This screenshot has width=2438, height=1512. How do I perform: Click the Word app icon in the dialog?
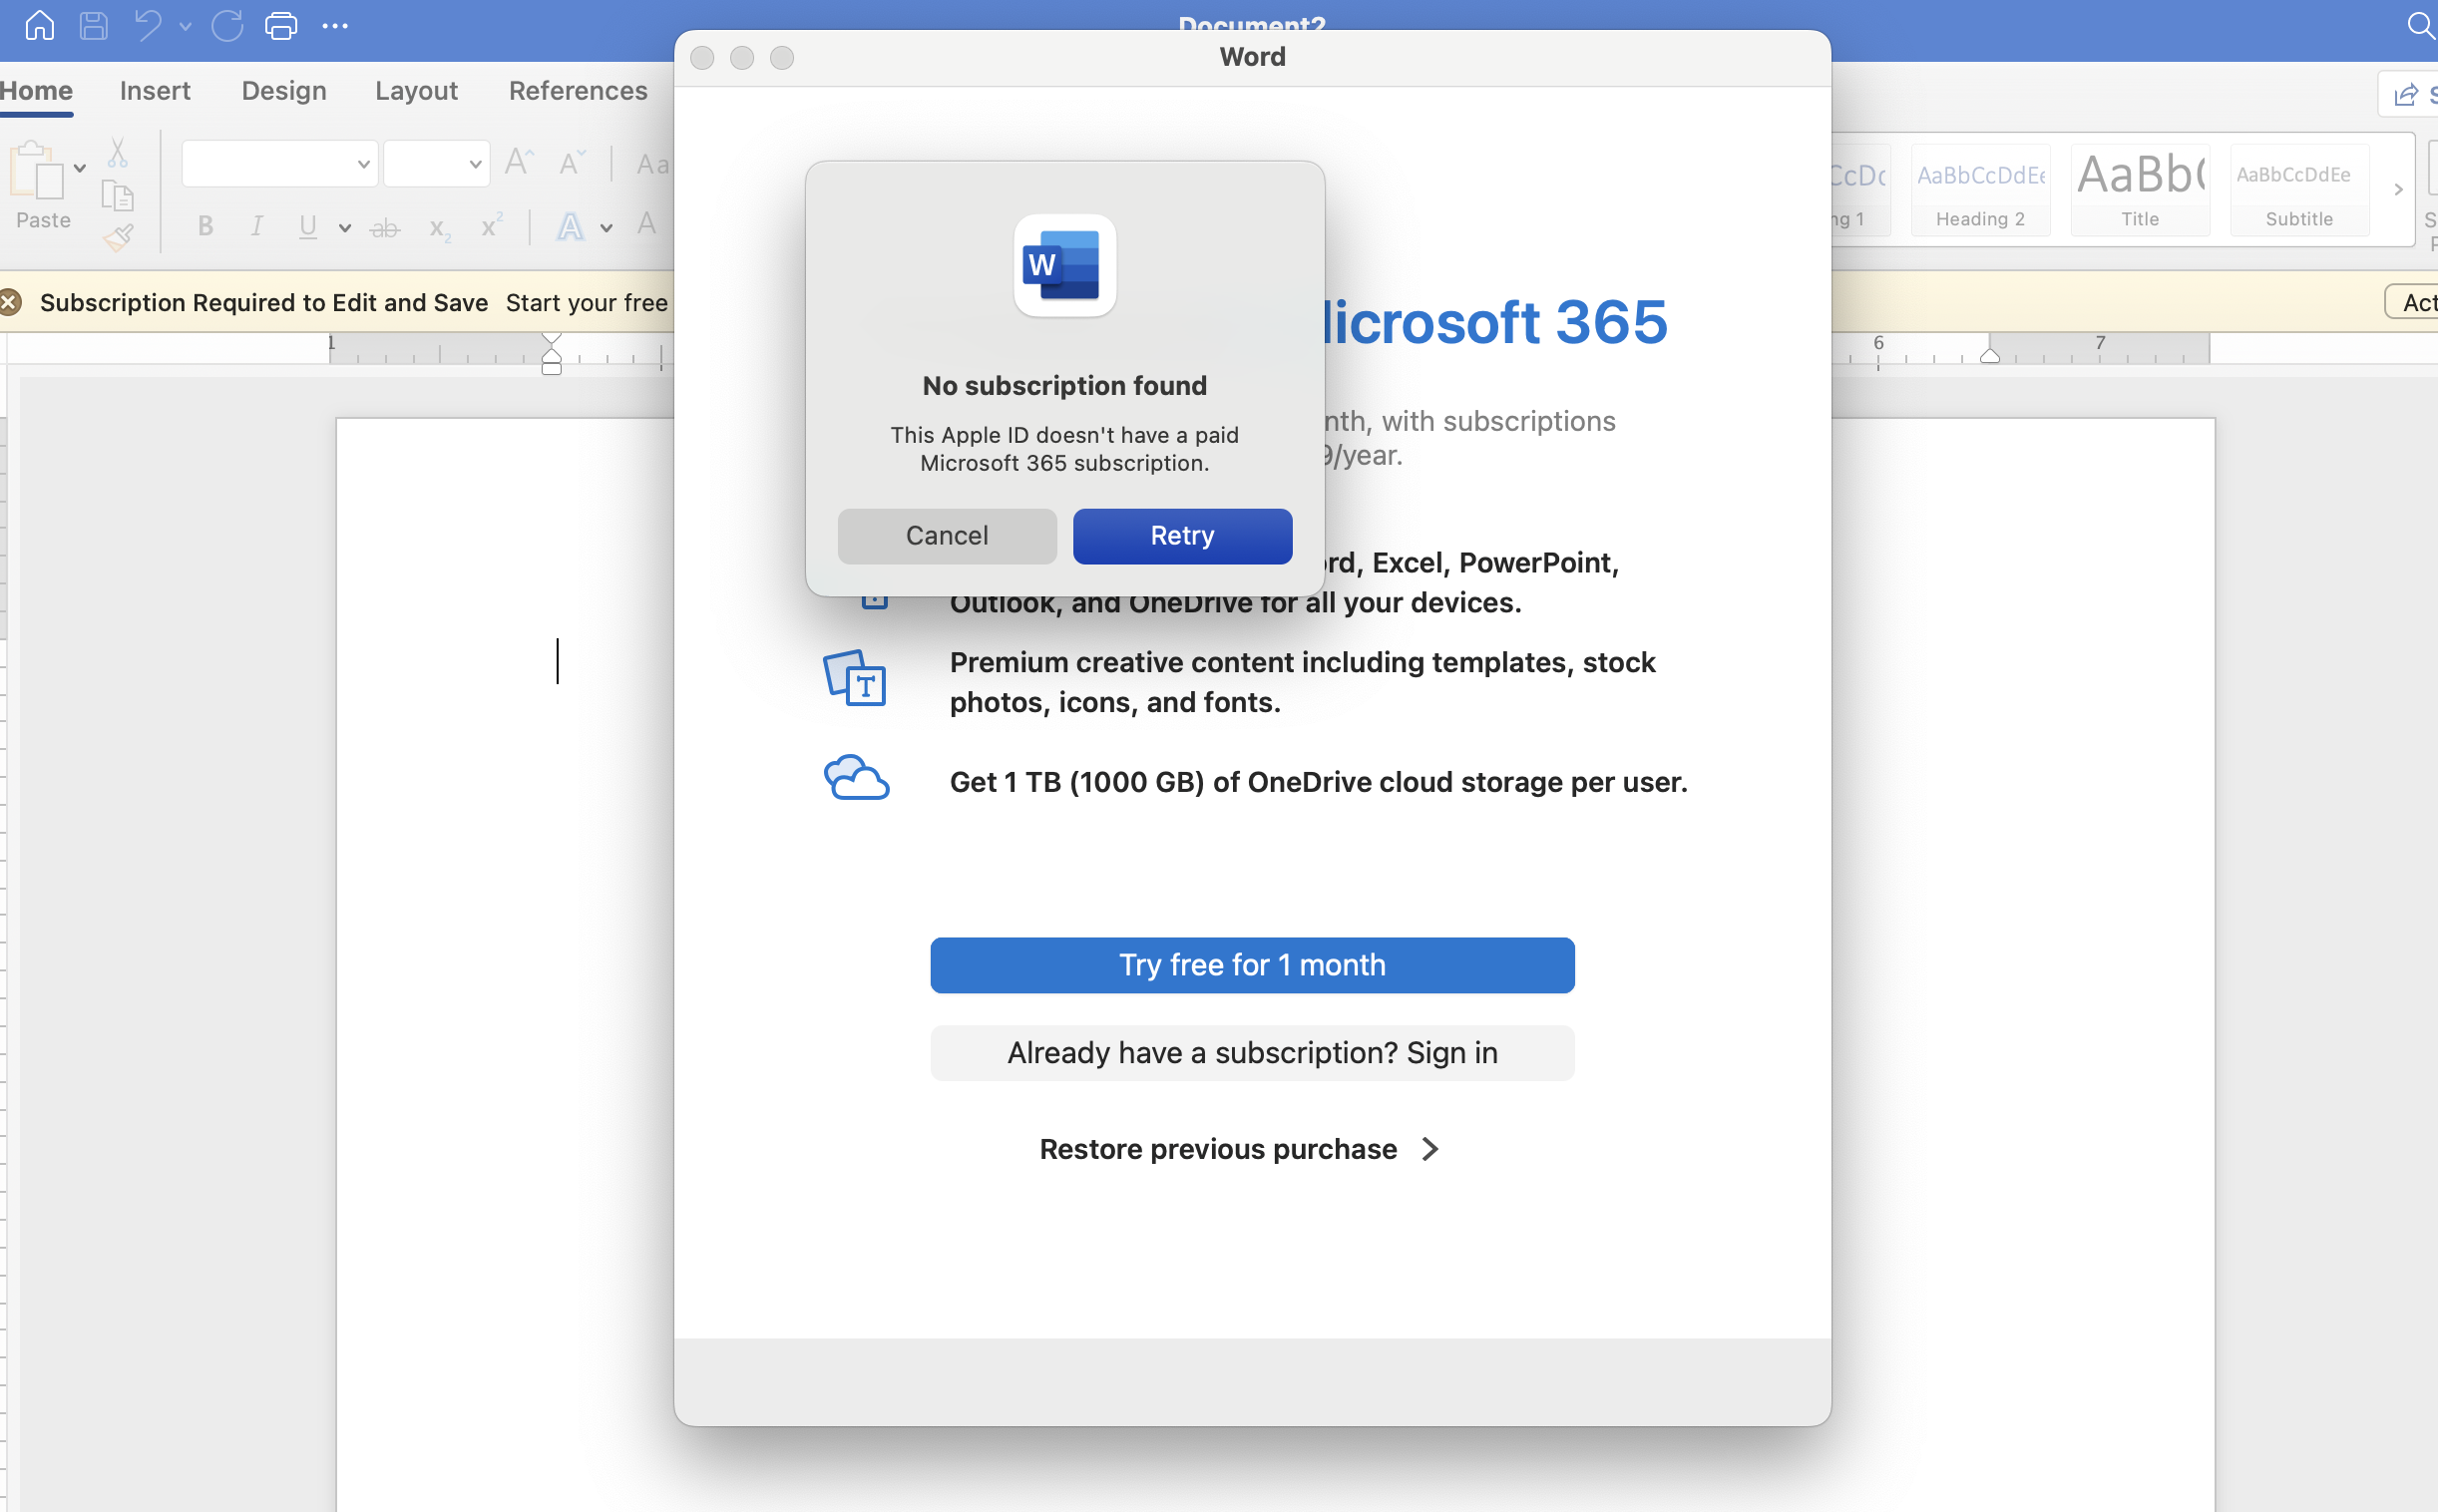coord(1065,265)
